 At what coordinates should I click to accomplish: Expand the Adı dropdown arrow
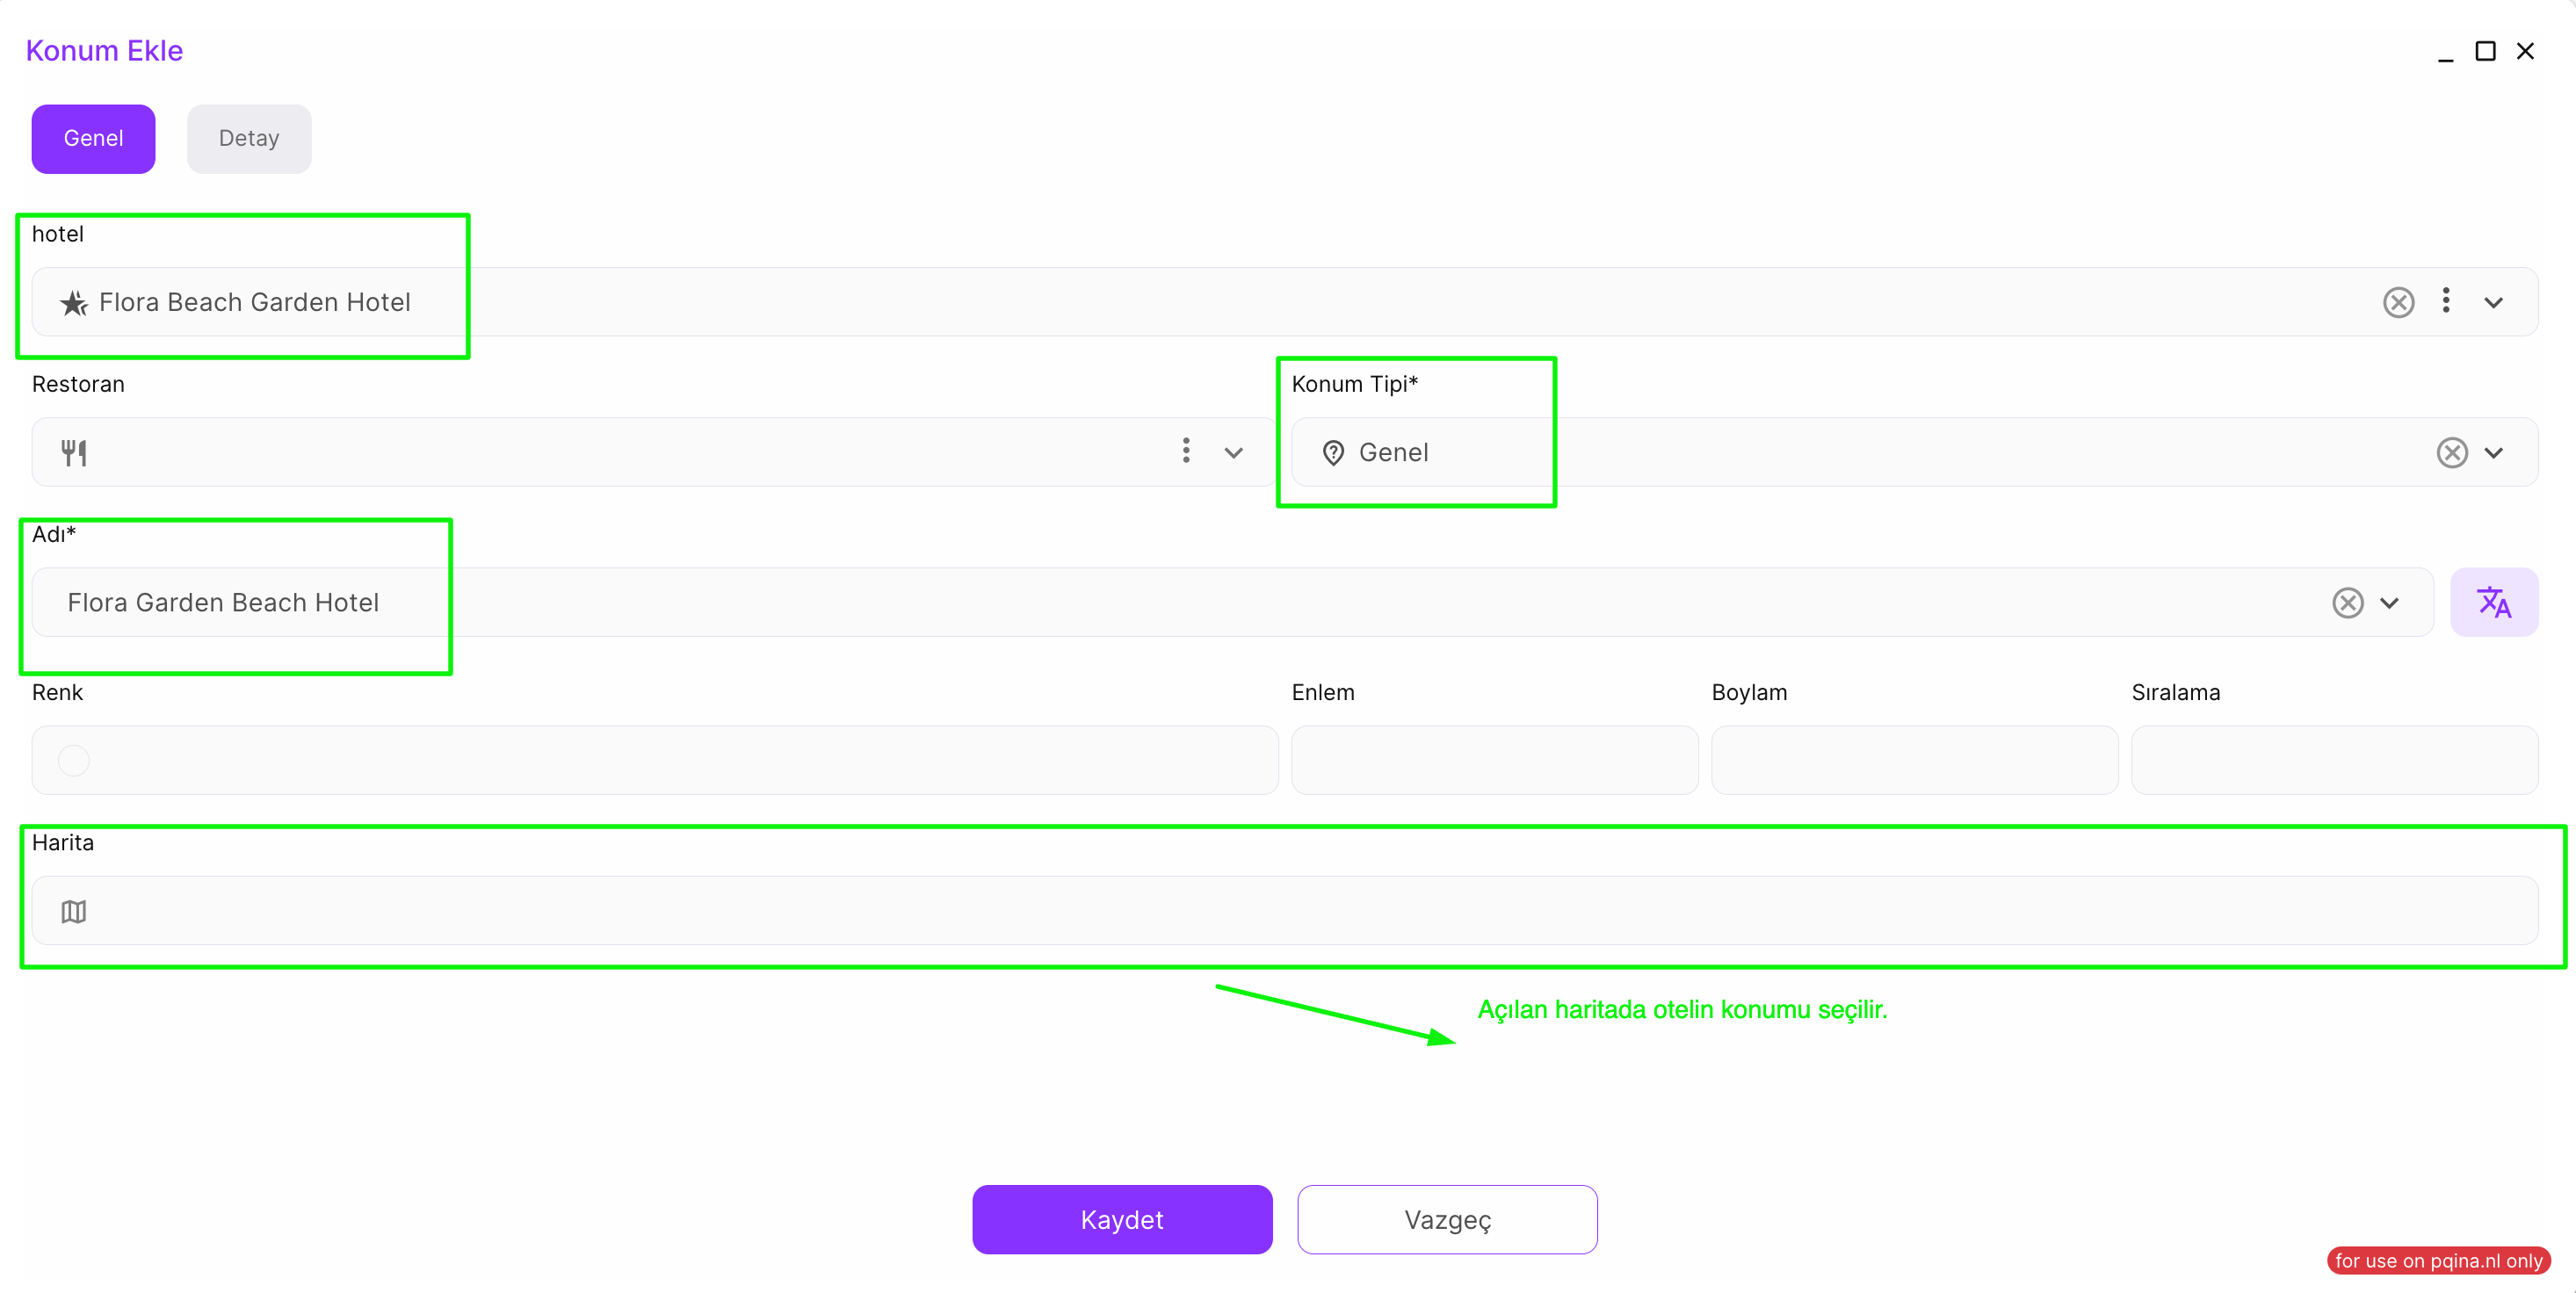[x=2390, y=603]
